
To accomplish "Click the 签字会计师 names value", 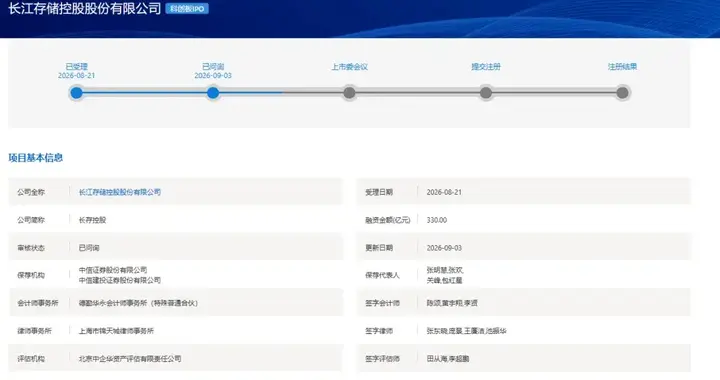I will (452, 303).
